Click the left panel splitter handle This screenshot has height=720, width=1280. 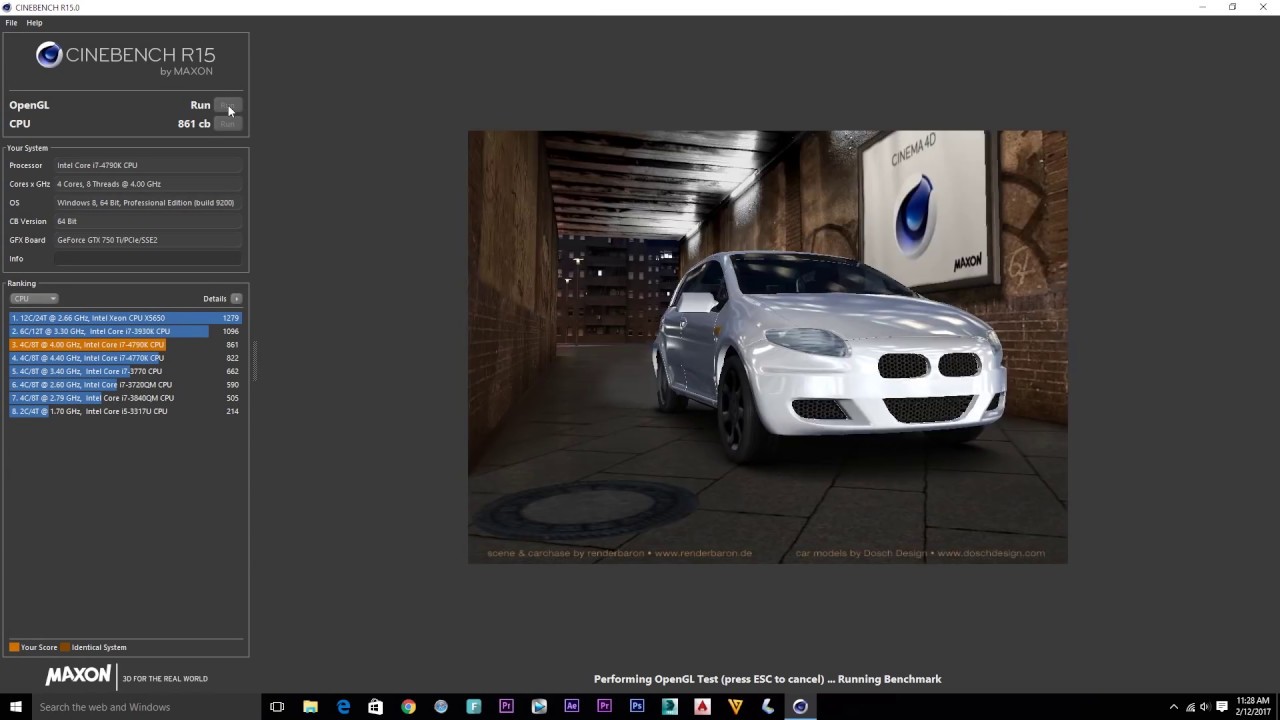(254, 360)
